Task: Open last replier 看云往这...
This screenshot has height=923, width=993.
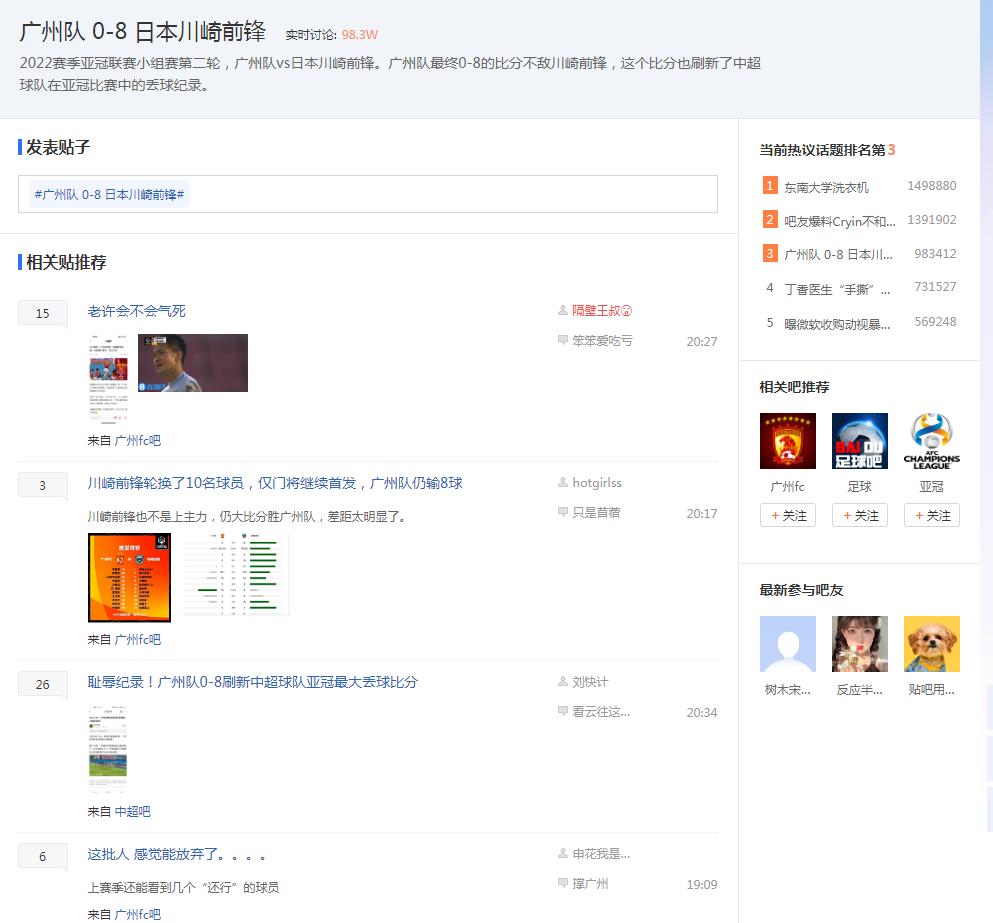Action: 601,711
